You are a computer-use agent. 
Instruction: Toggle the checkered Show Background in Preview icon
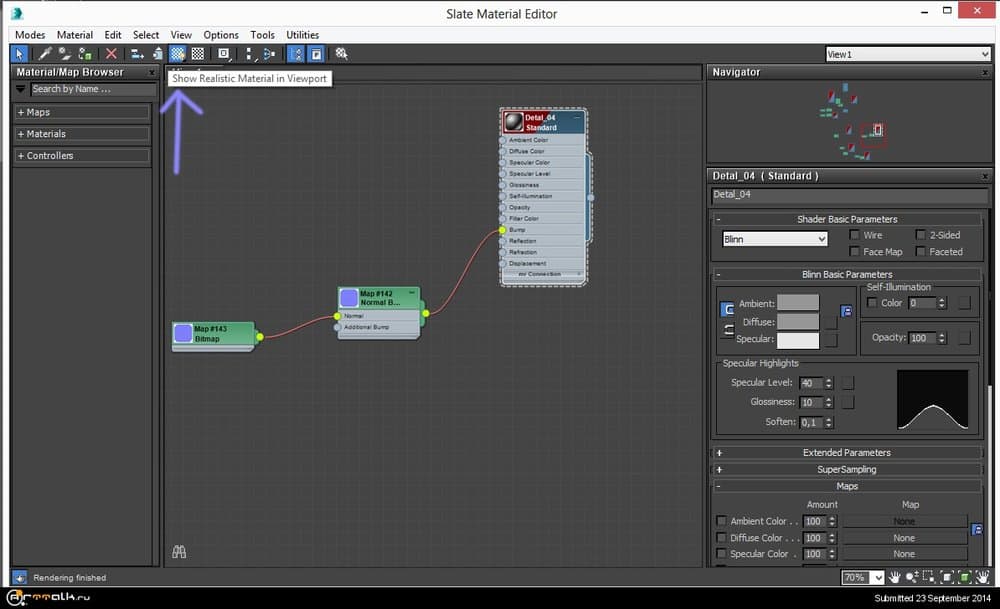point(198,54)
